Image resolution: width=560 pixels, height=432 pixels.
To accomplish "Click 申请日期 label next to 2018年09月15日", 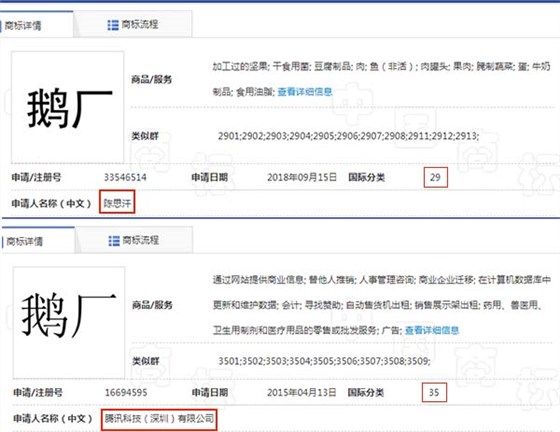I will [210, 177].
